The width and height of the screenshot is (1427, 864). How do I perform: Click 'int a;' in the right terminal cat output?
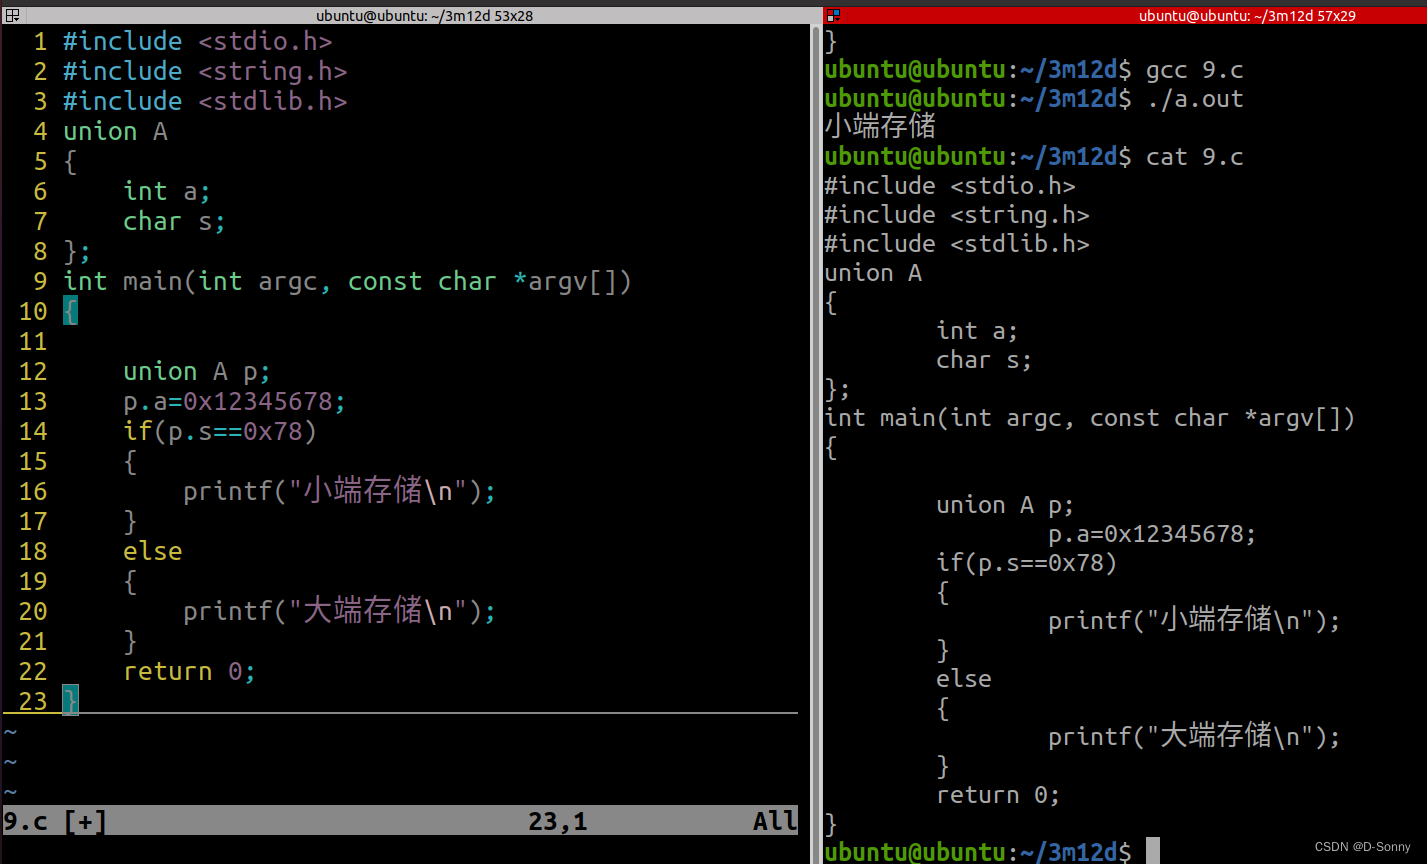[x=977, y=331]
